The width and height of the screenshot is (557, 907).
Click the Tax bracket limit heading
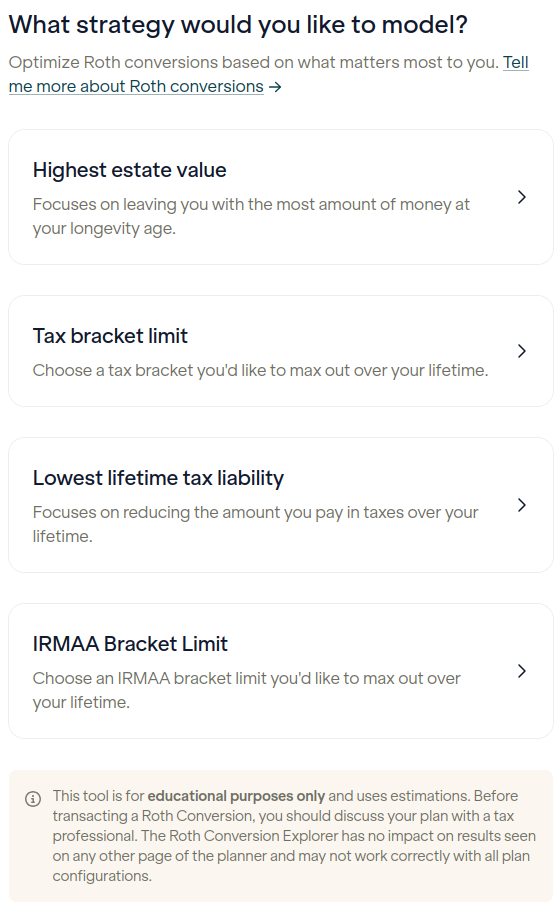(x=110, y=336)
